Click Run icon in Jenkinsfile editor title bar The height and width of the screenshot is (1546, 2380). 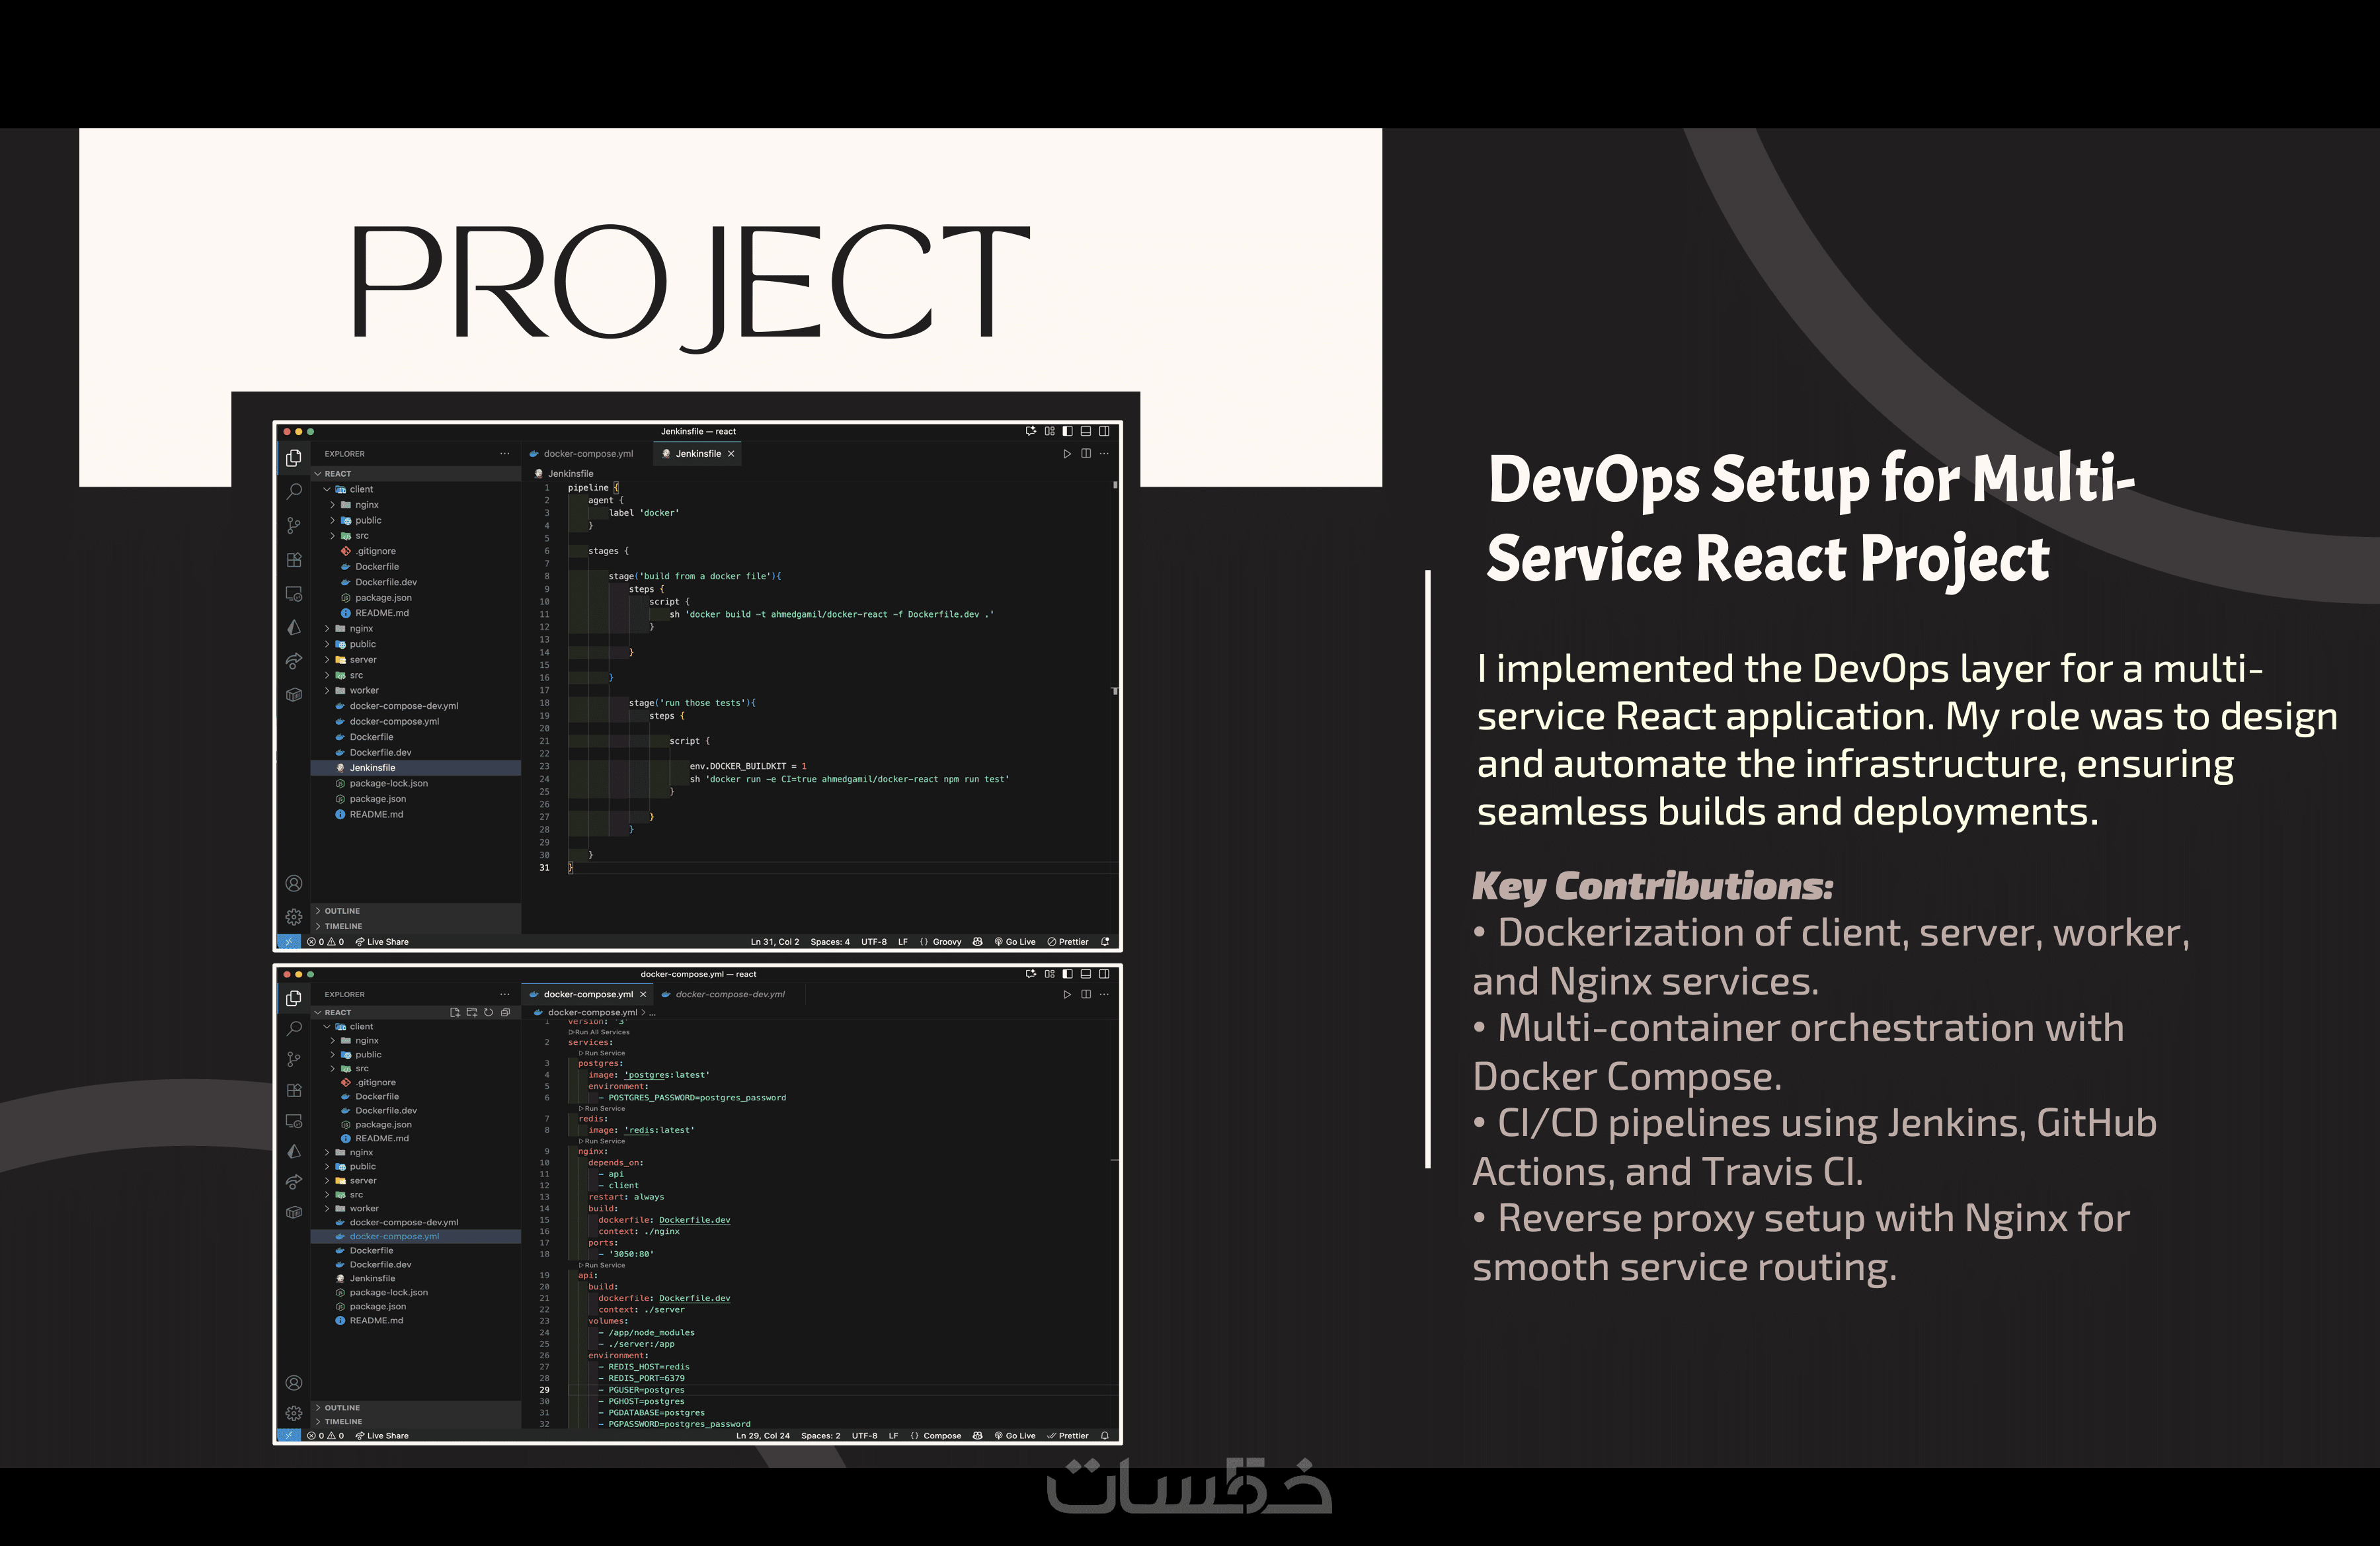tap(1067, 454)
